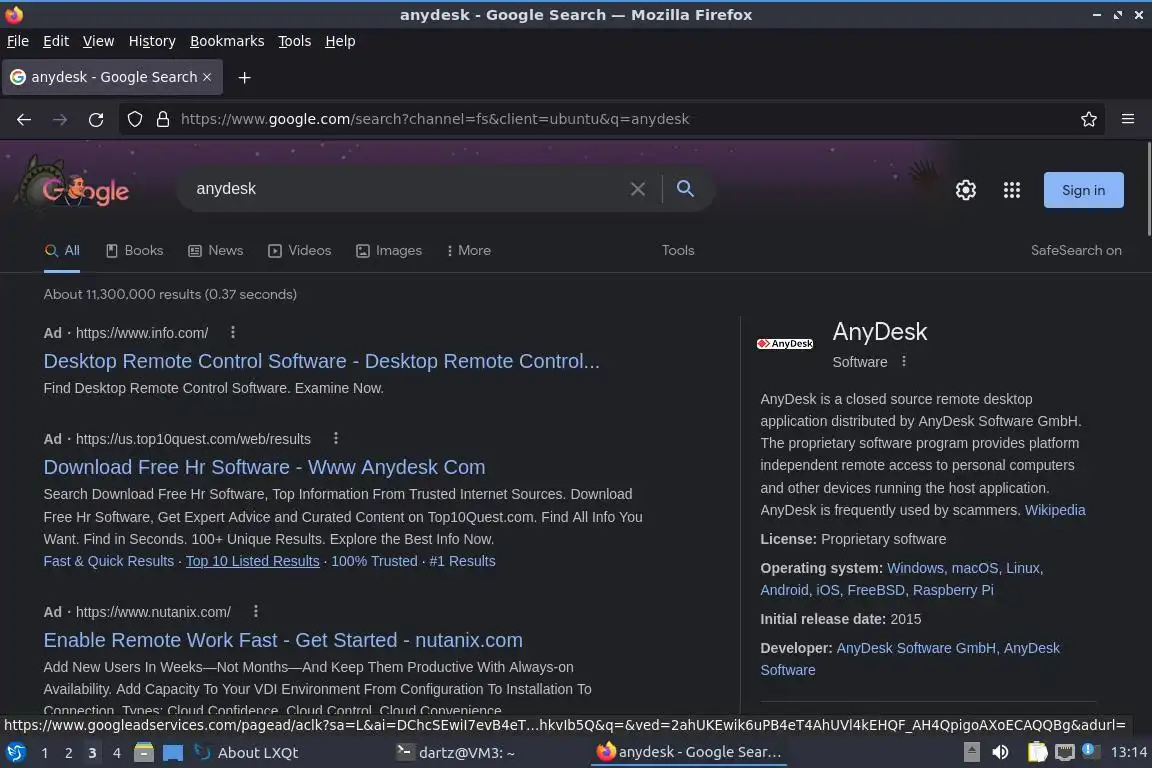Go back to the previous page

click(24, 119)
